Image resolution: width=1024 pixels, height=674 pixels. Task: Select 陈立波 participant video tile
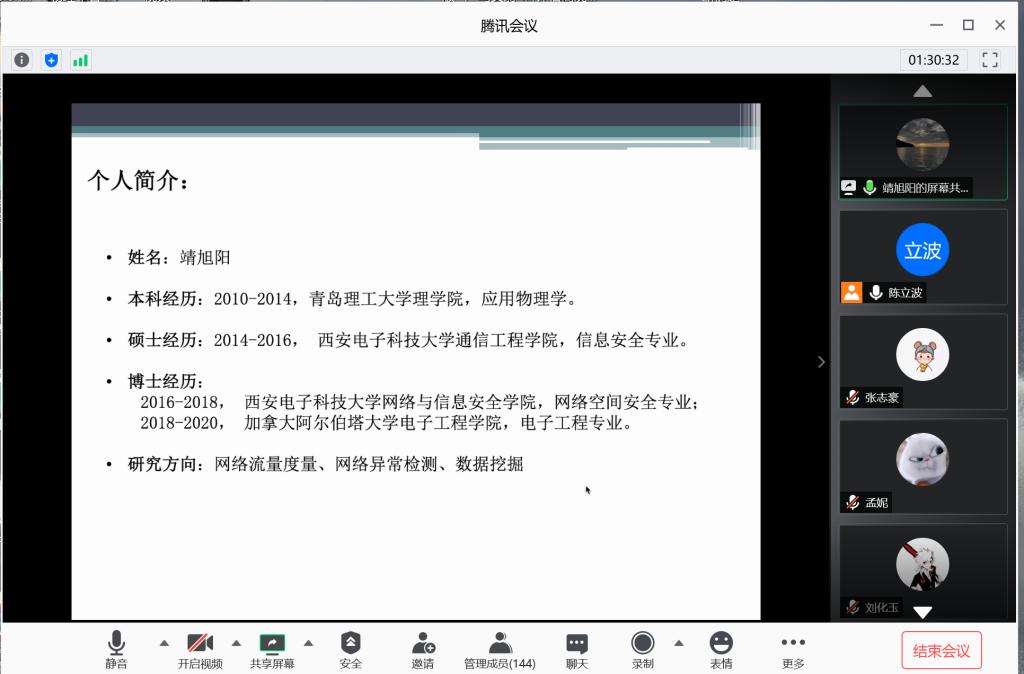(x=922, y=256)
